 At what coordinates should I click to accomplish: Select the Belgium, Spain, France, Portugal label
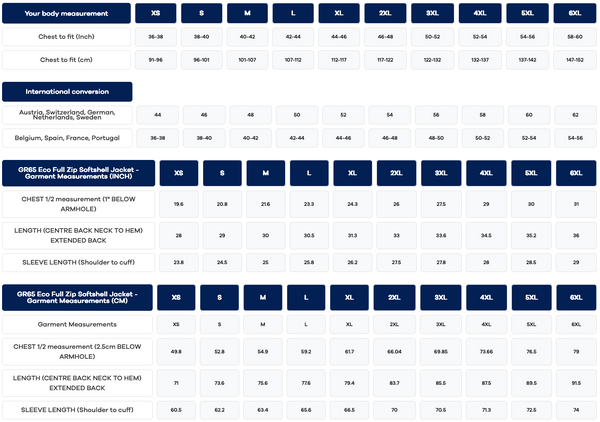67,138
